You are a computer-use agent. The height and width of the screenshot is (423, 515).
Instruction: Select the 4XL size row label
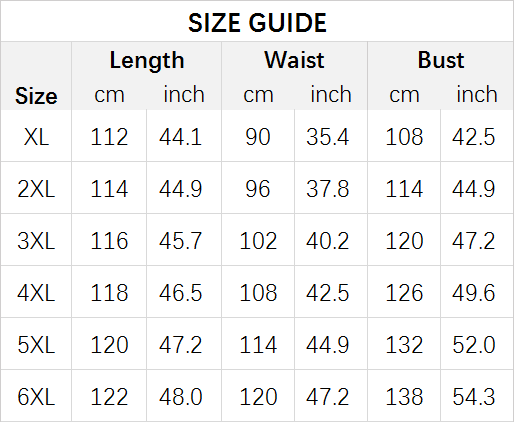pos(36,293)
